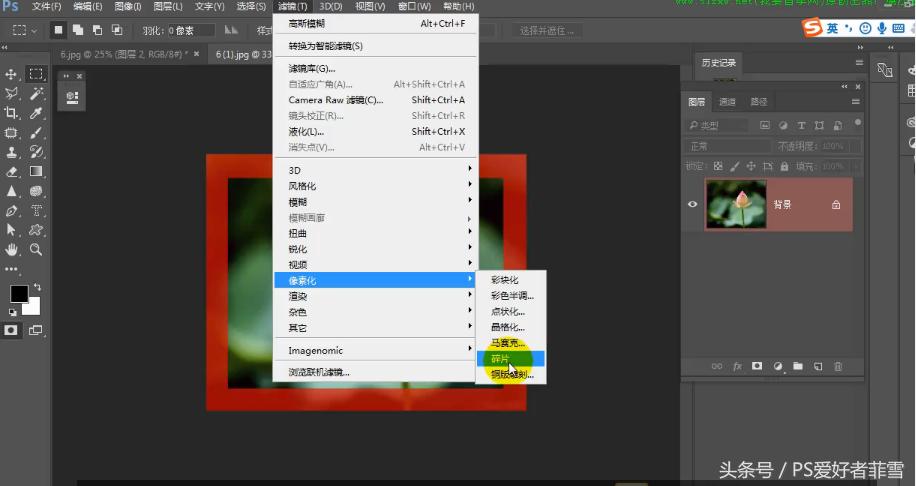
Task: Click the foreground black color swatch
Action: coord(18,293)
